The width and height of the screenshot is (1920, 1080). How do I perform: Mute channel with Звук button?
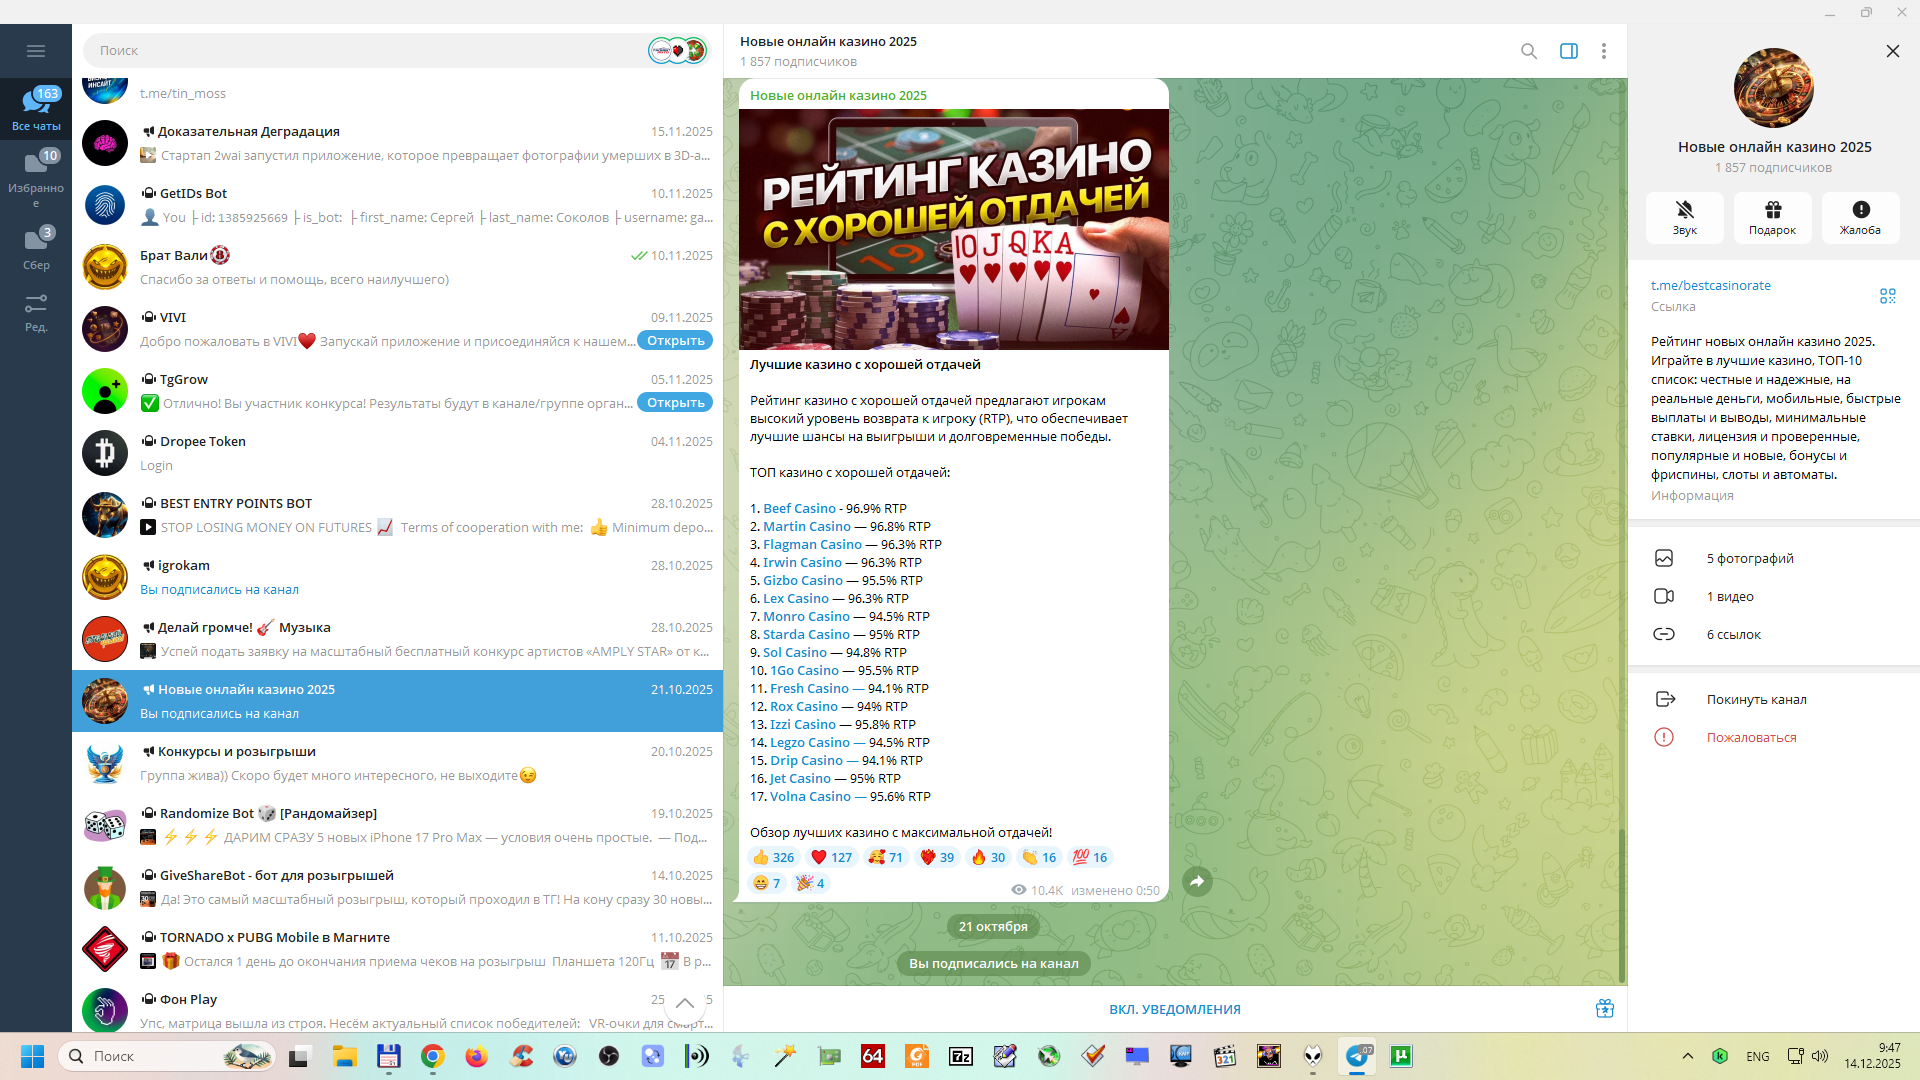coord(1684,217)
